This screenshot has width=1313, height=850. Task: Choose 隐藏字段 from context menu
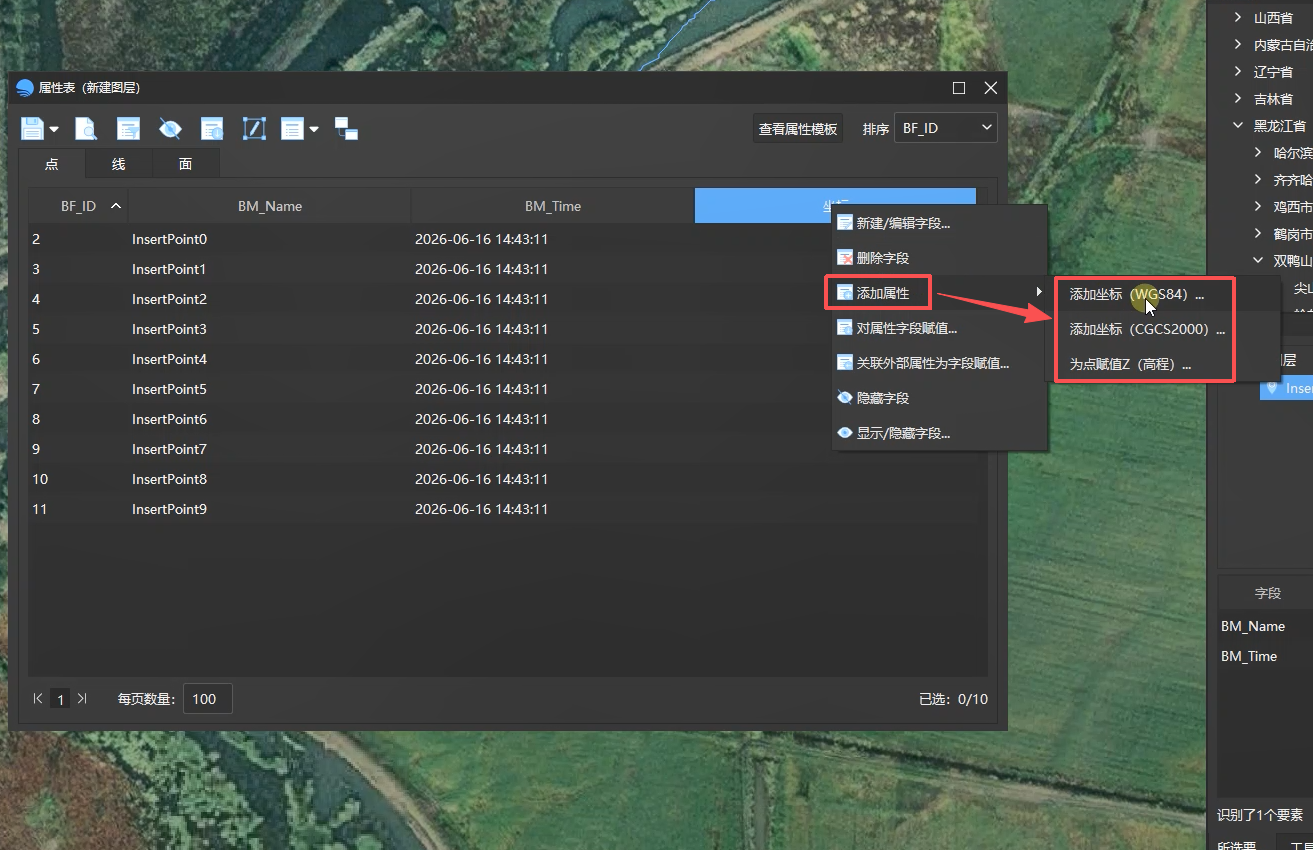tap(939, 398)
